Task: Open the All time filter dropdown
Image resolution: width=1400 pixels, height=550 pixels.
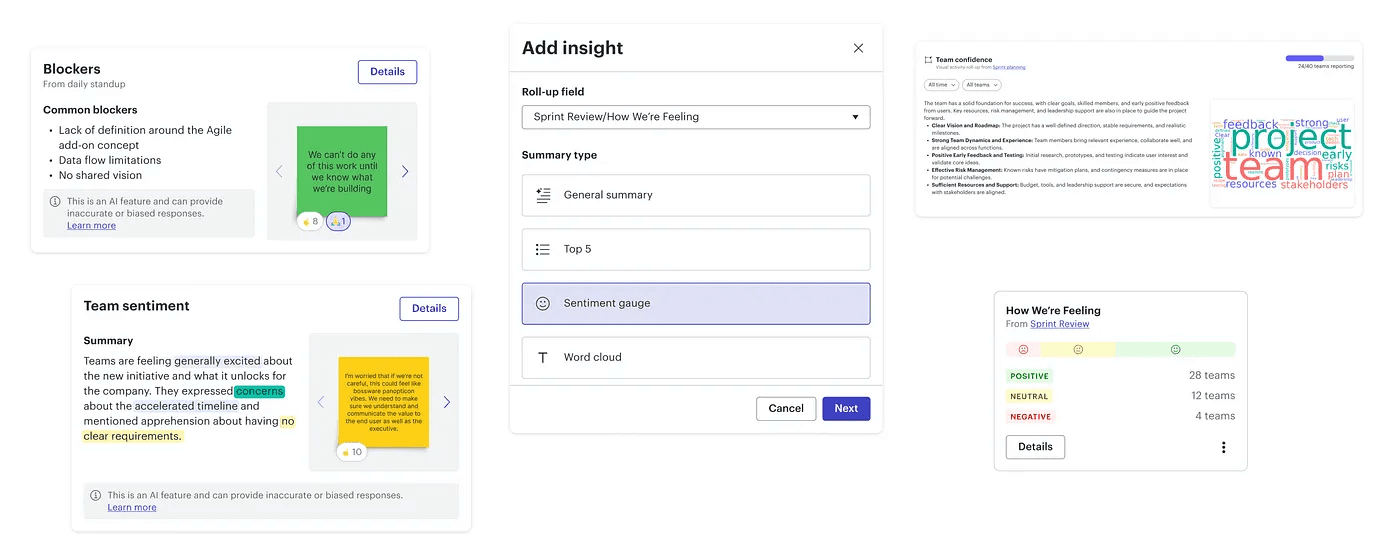Action: click(x=941, y=85)
